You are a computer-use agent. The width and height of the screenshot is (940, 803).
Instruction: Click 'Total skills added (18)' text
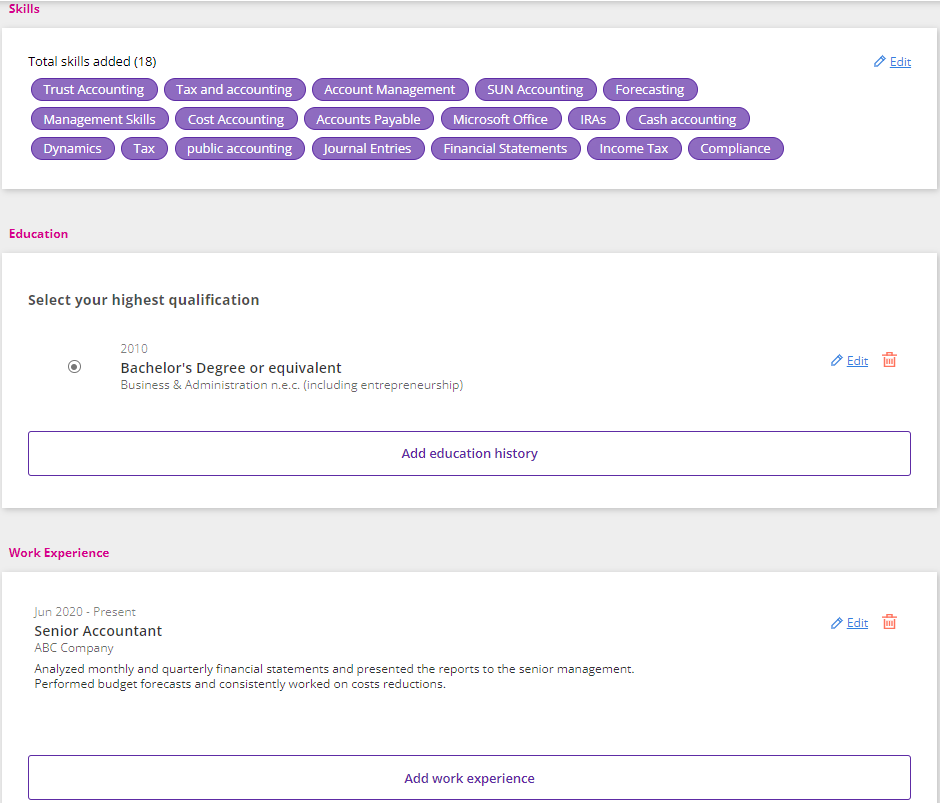tap(92, 61)
